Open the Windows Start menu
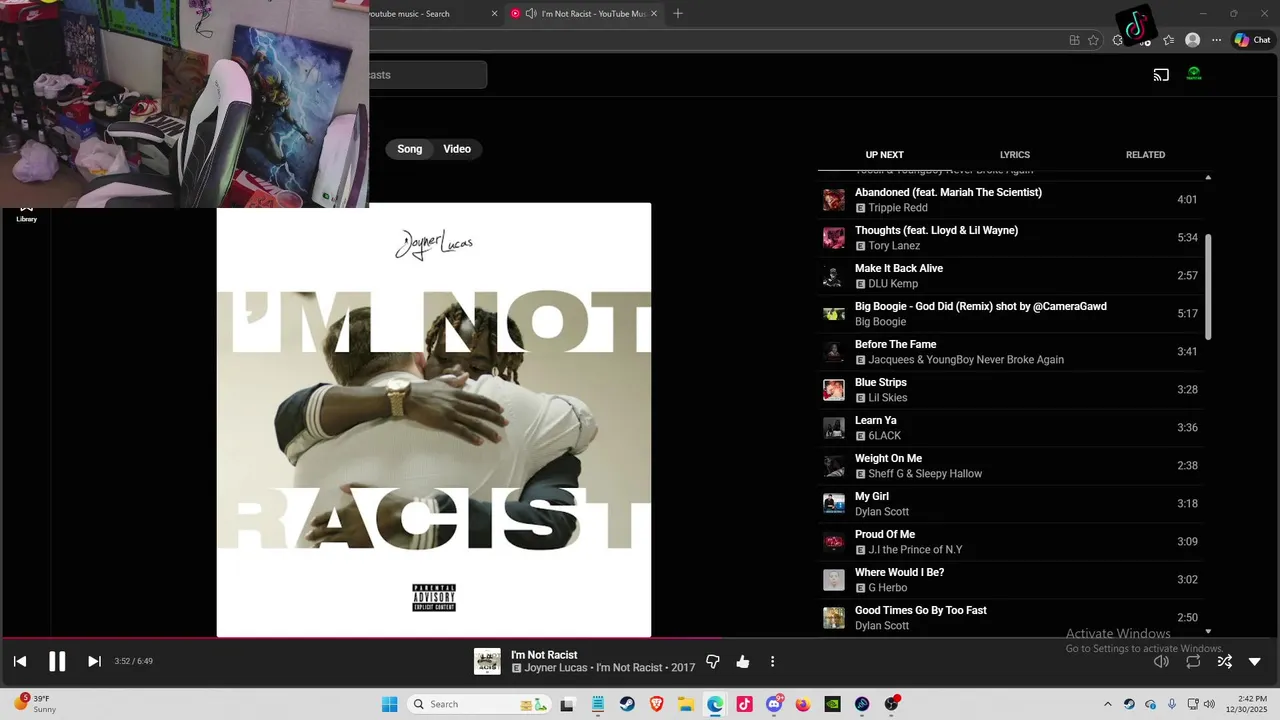The height and width of the screenshot is (720, 1280). (389, 704)
